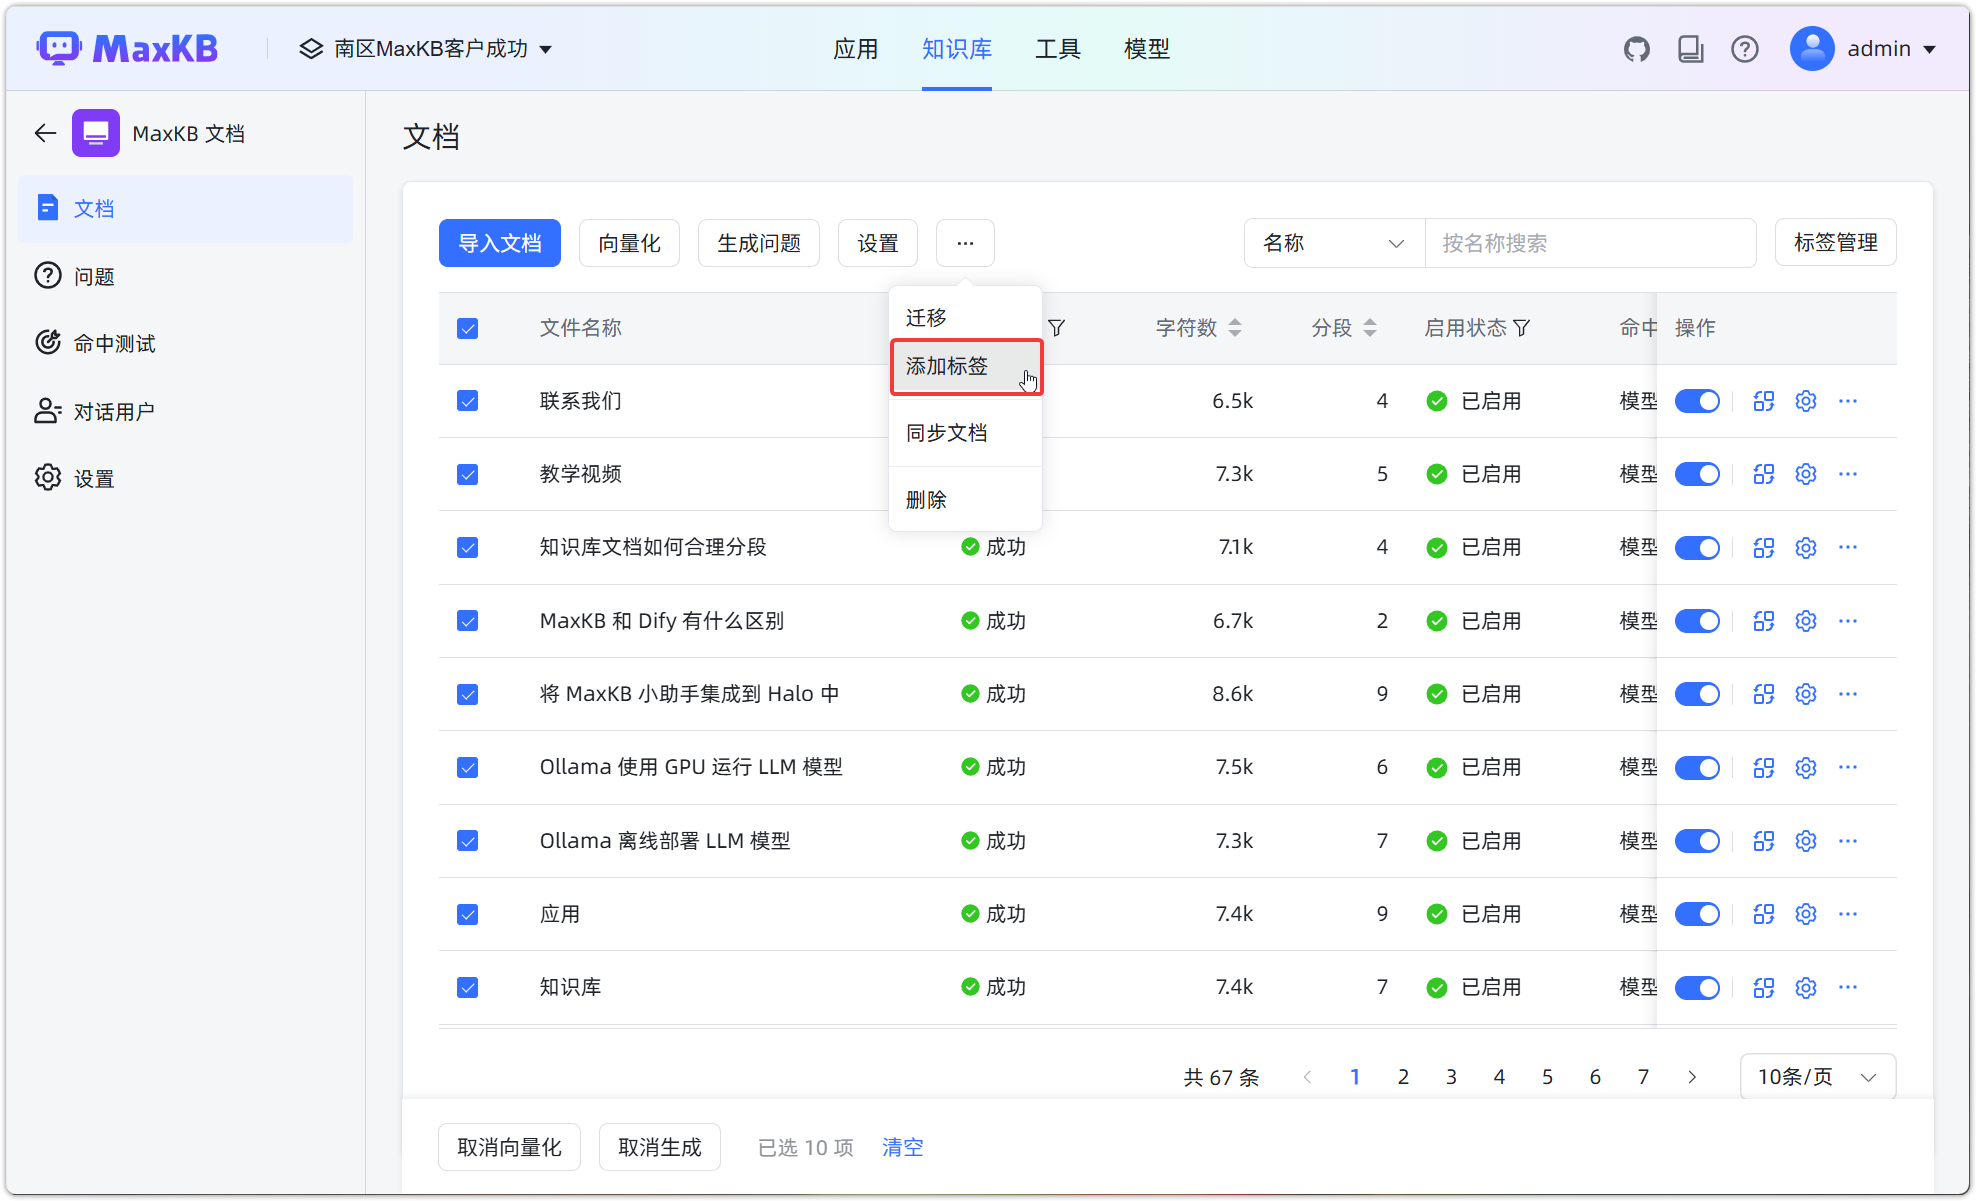Click the MaxKB logo
1976x1201 pixels.
point(127,47)
